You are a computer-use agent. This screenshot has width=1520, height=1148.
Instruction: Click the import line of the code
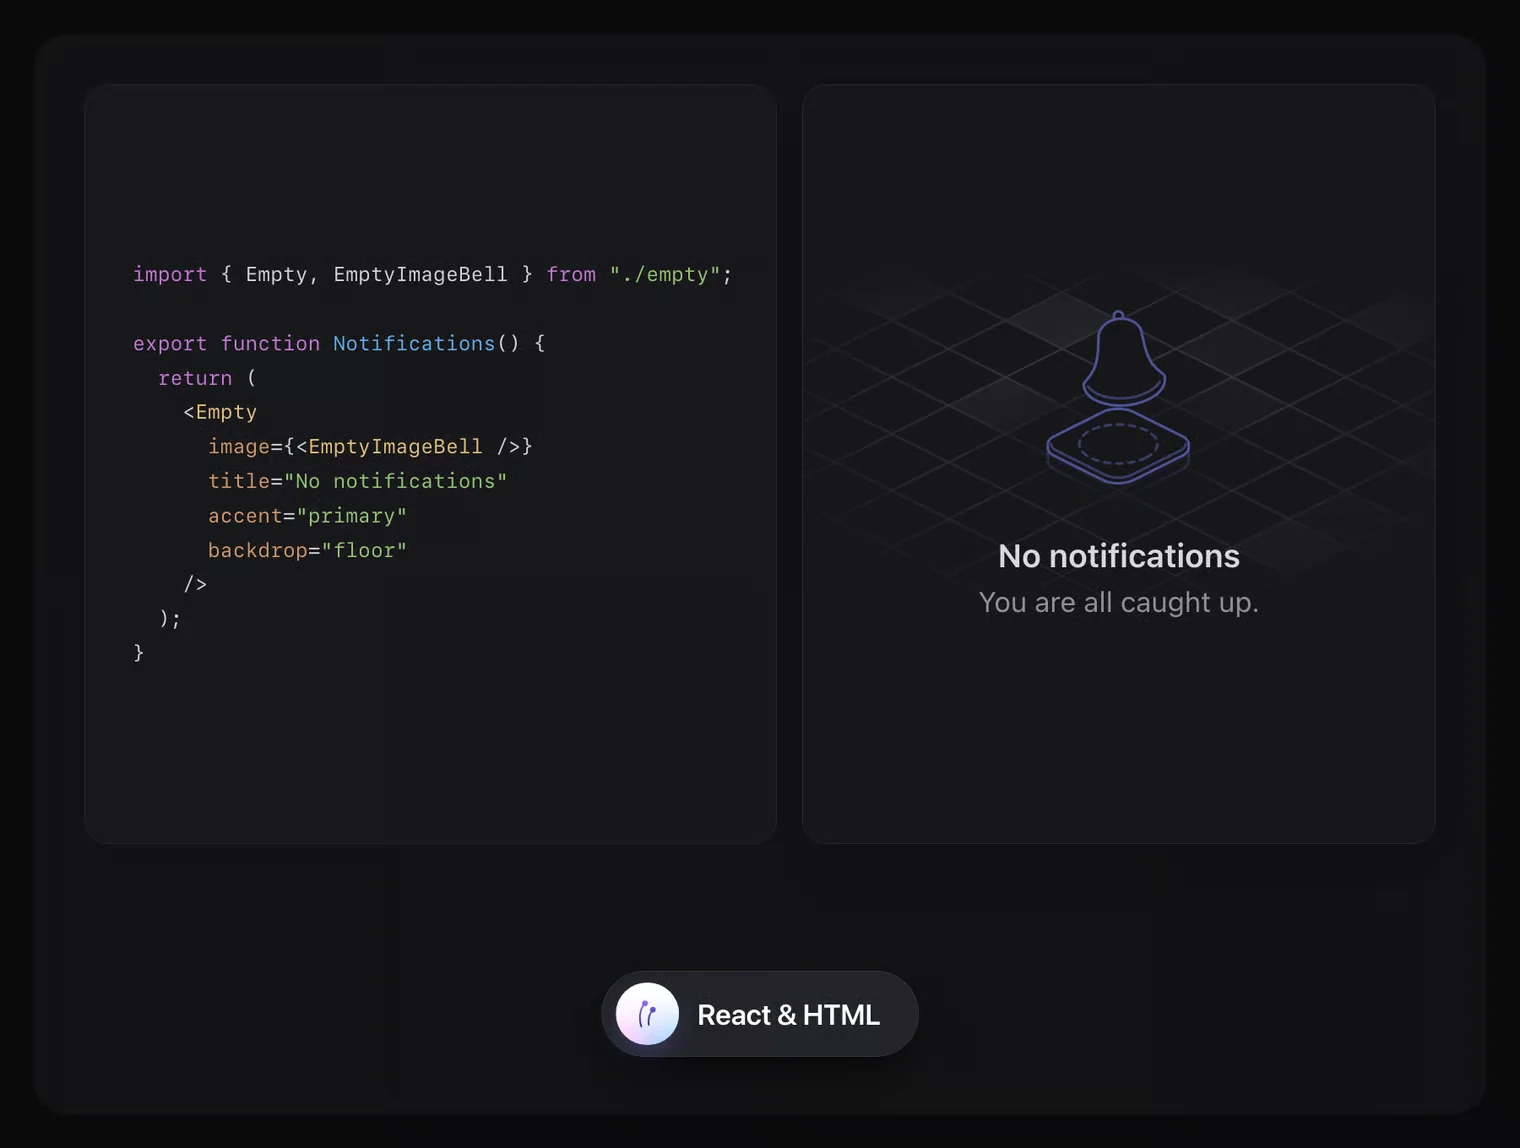(432, 274)
